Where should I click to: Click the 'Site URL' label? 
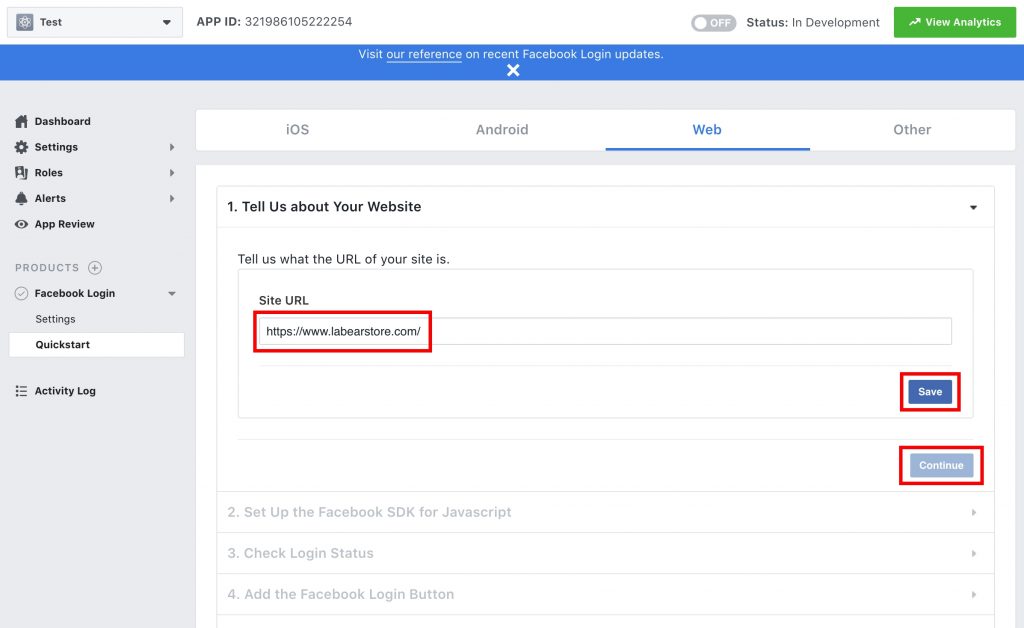pyautogui.click(x=283, y=300)
